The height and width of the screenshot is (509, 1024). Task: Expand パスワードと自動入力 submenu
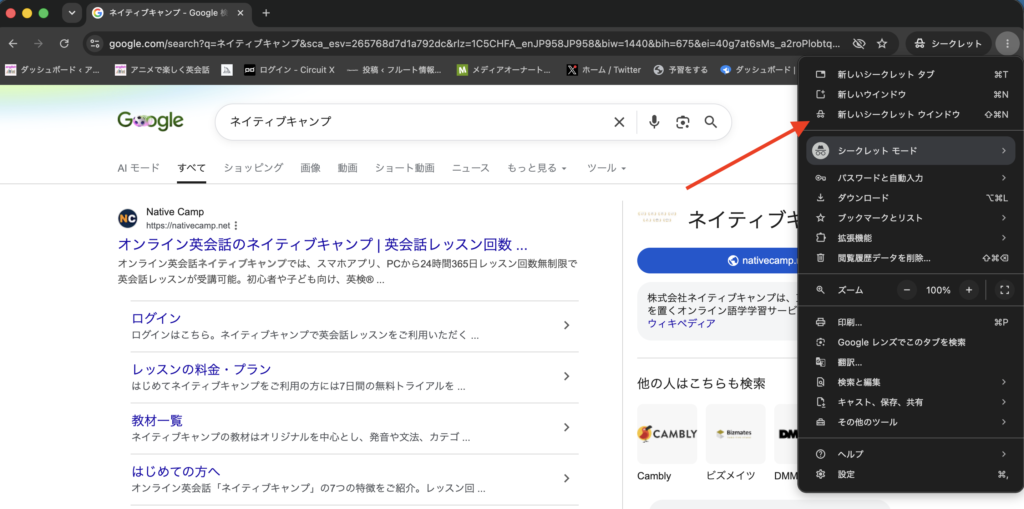point(911,178)
